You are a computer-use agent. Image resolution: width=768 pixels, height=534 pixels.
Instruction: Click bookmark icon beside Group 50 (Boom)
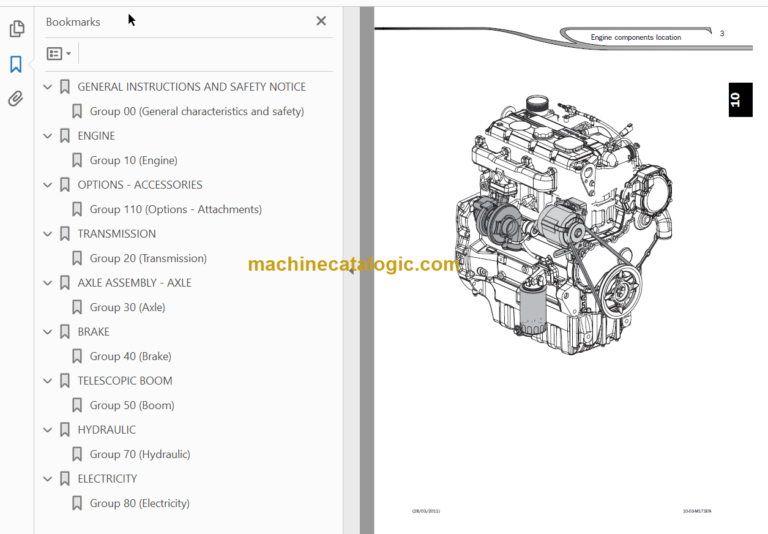click(x=77, y=405)
